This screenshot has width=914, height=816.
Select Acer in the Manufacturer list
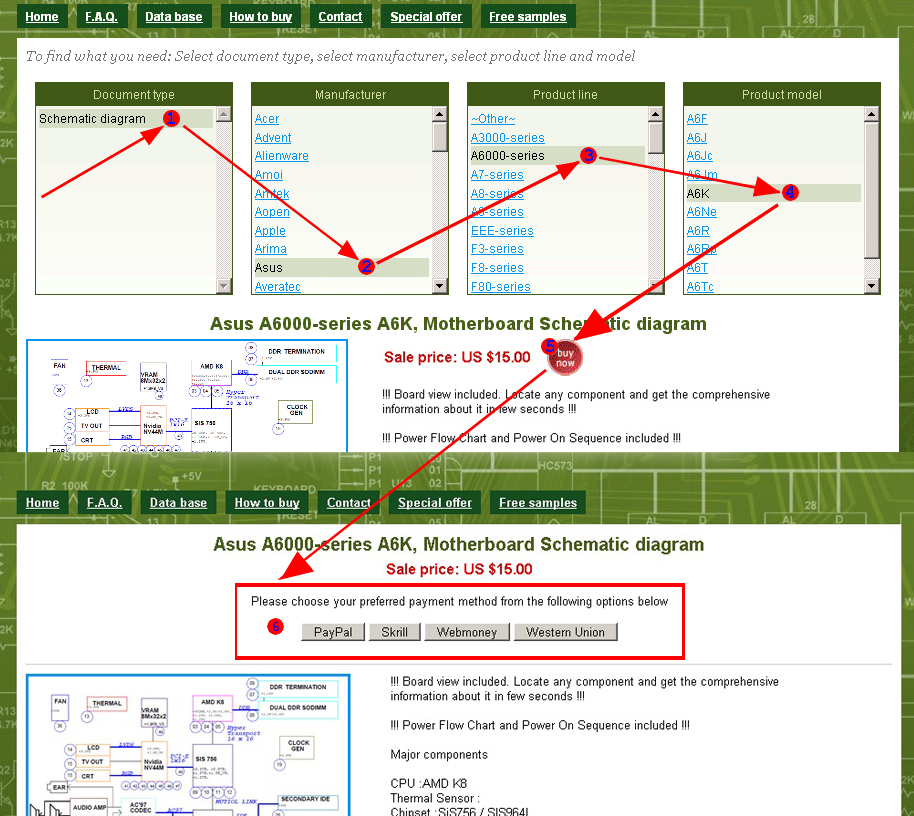click(267, 119)
